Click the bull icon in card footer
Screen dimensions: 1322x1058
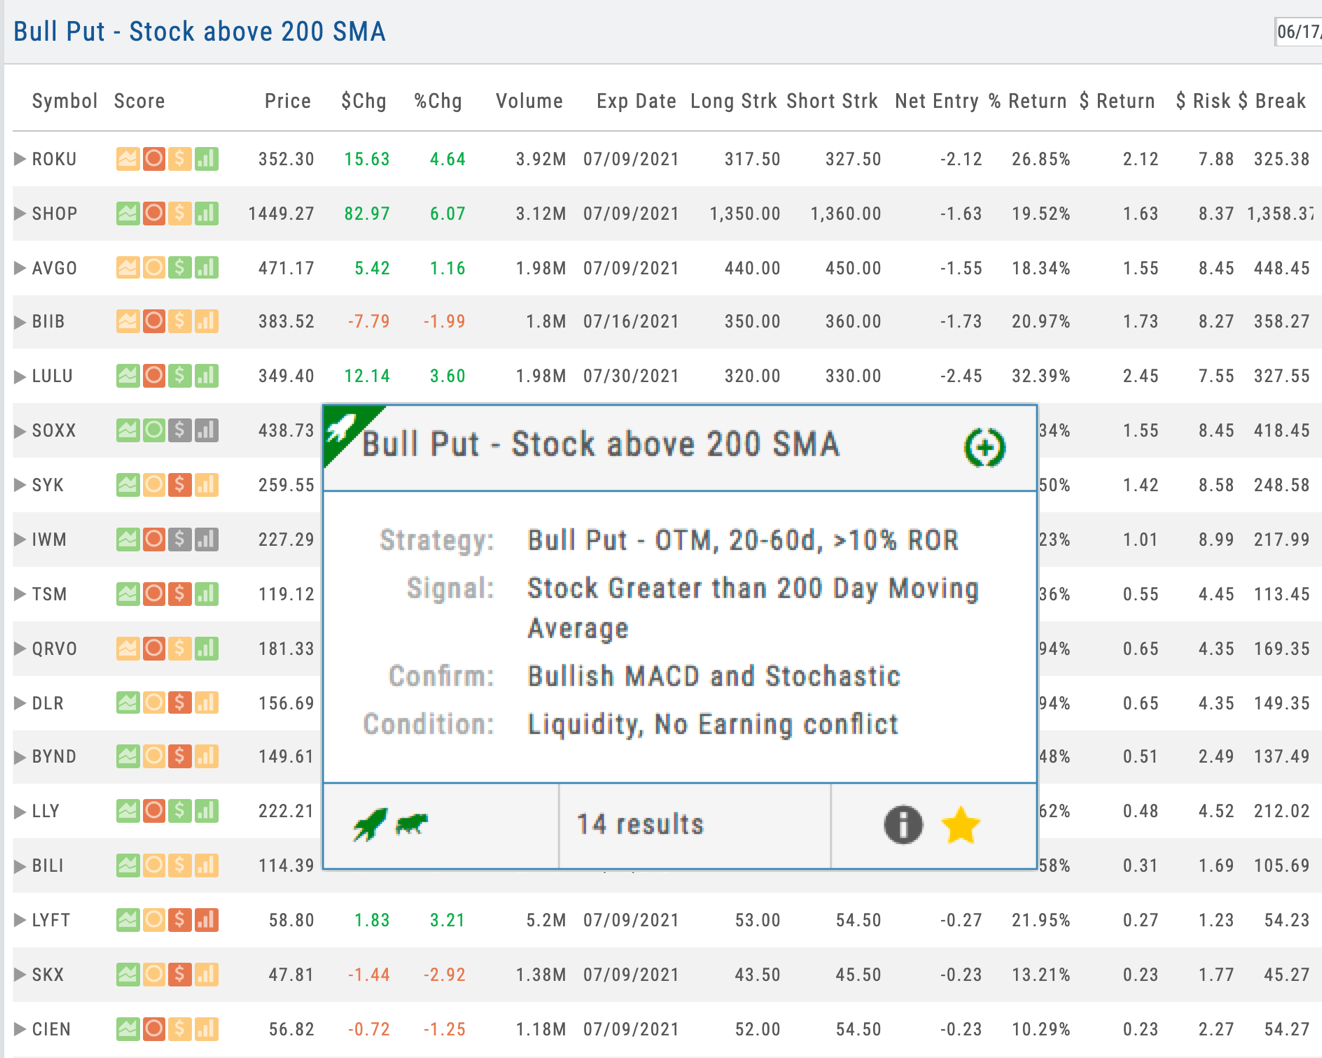[412, 824]
